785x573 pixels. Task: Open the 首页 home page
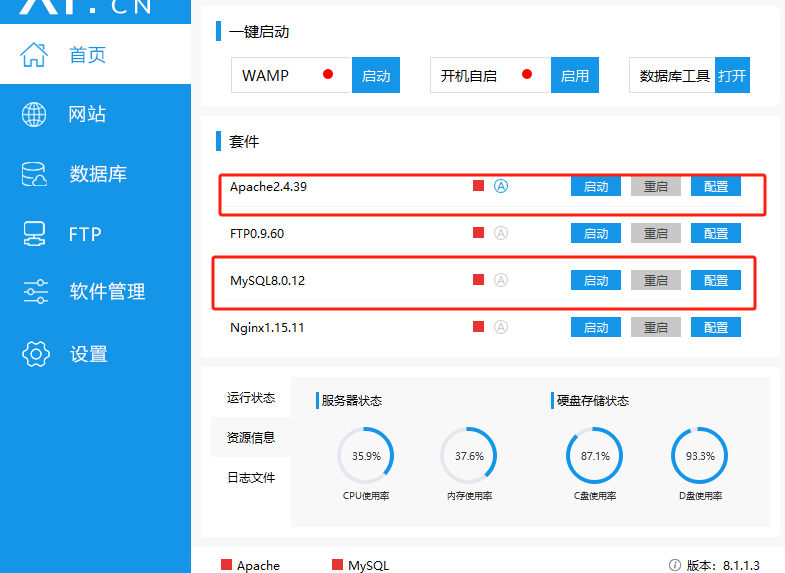95,54
